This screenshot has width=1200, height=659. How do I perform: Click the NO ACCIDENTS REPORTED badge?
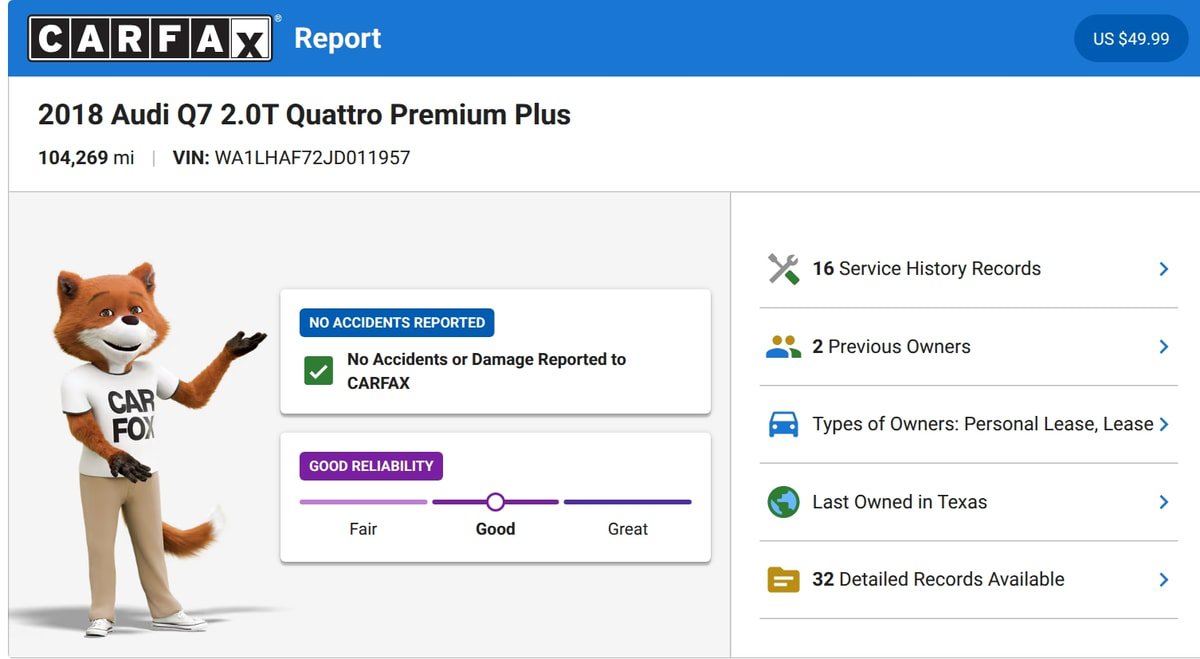point(397,323)
